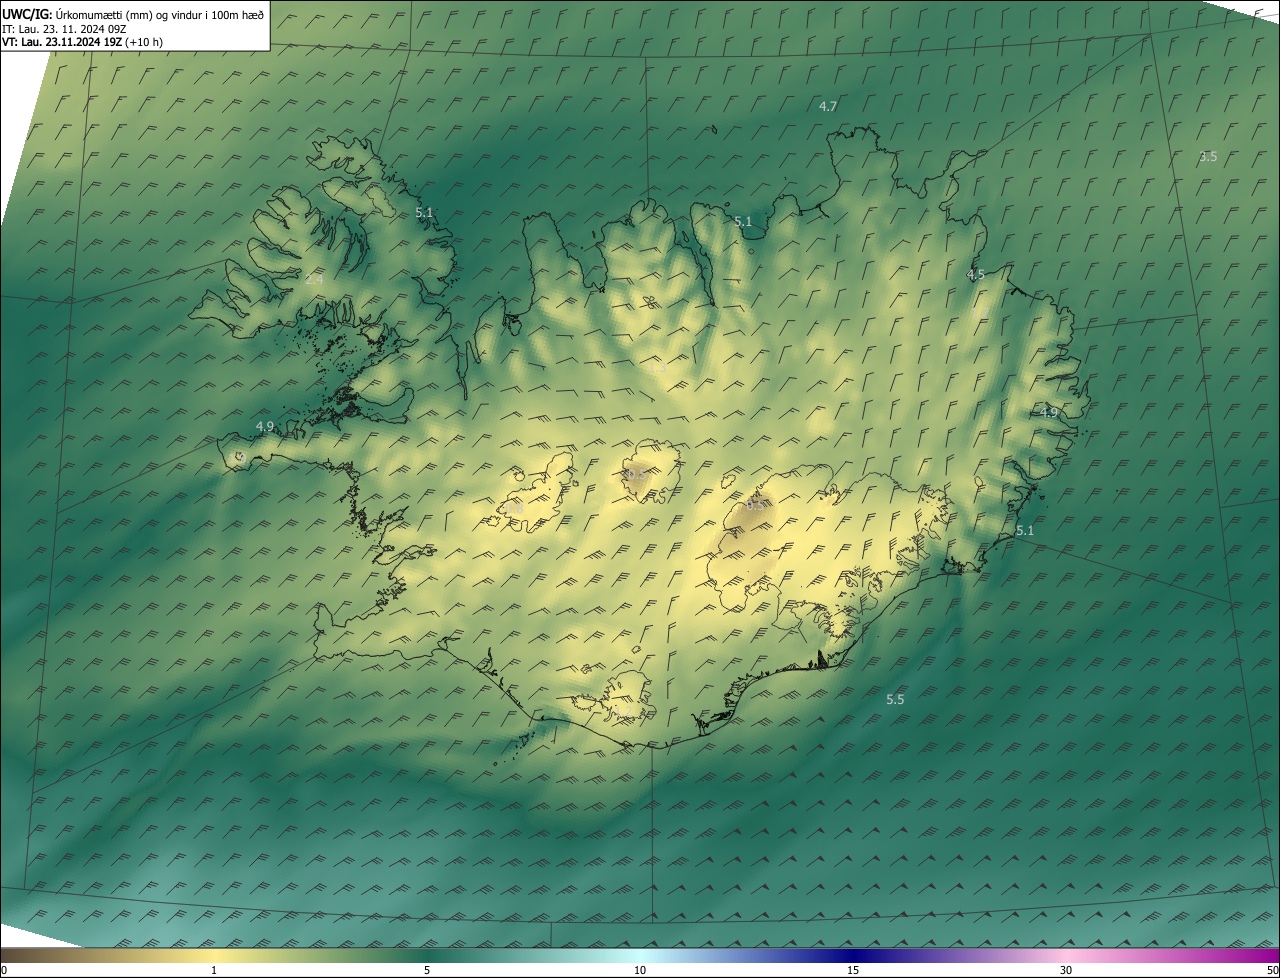Click the 50 tick on the colour scale
The height and width of the screenshot is (978, 1280).
coord(1272,970)
